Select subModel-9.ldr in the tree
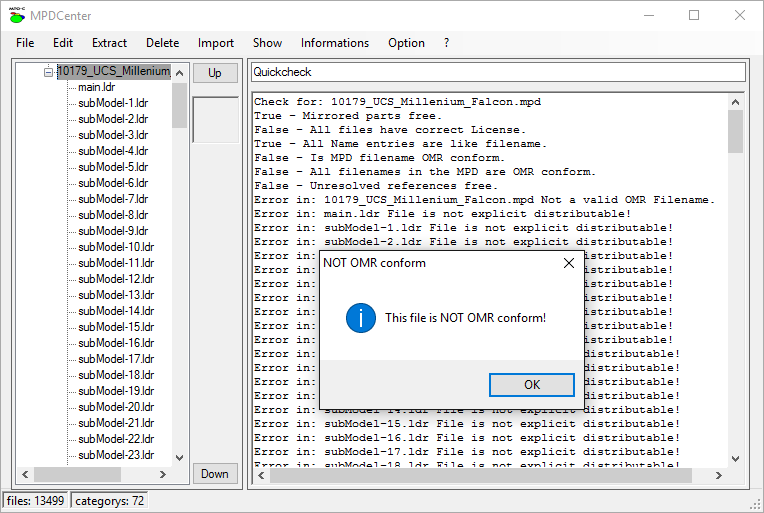Image resolution: width=764 pixels, height=513 pixels. tap(113, 231)
